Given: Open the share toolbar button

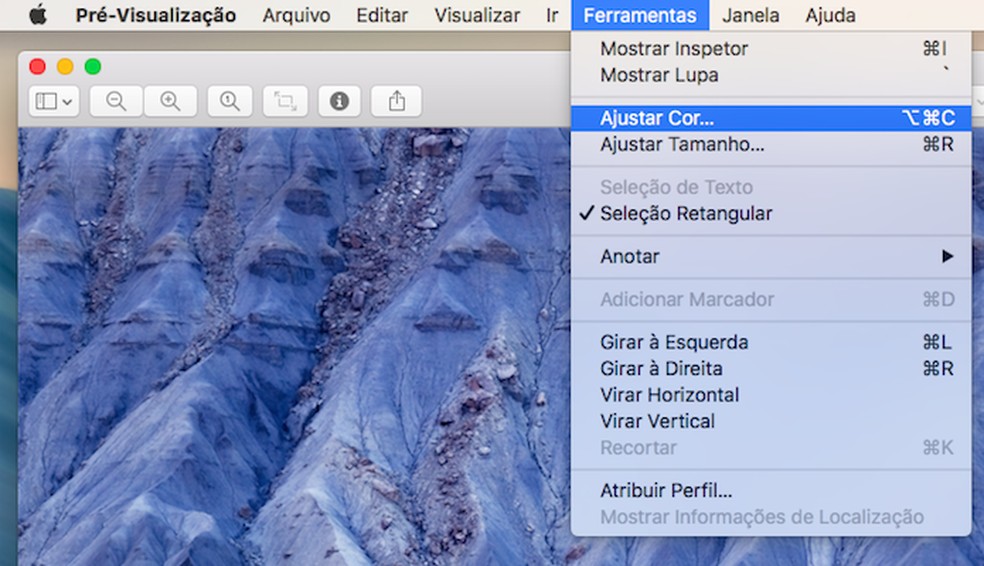Looking at the screenshot, I should point(397,101).
